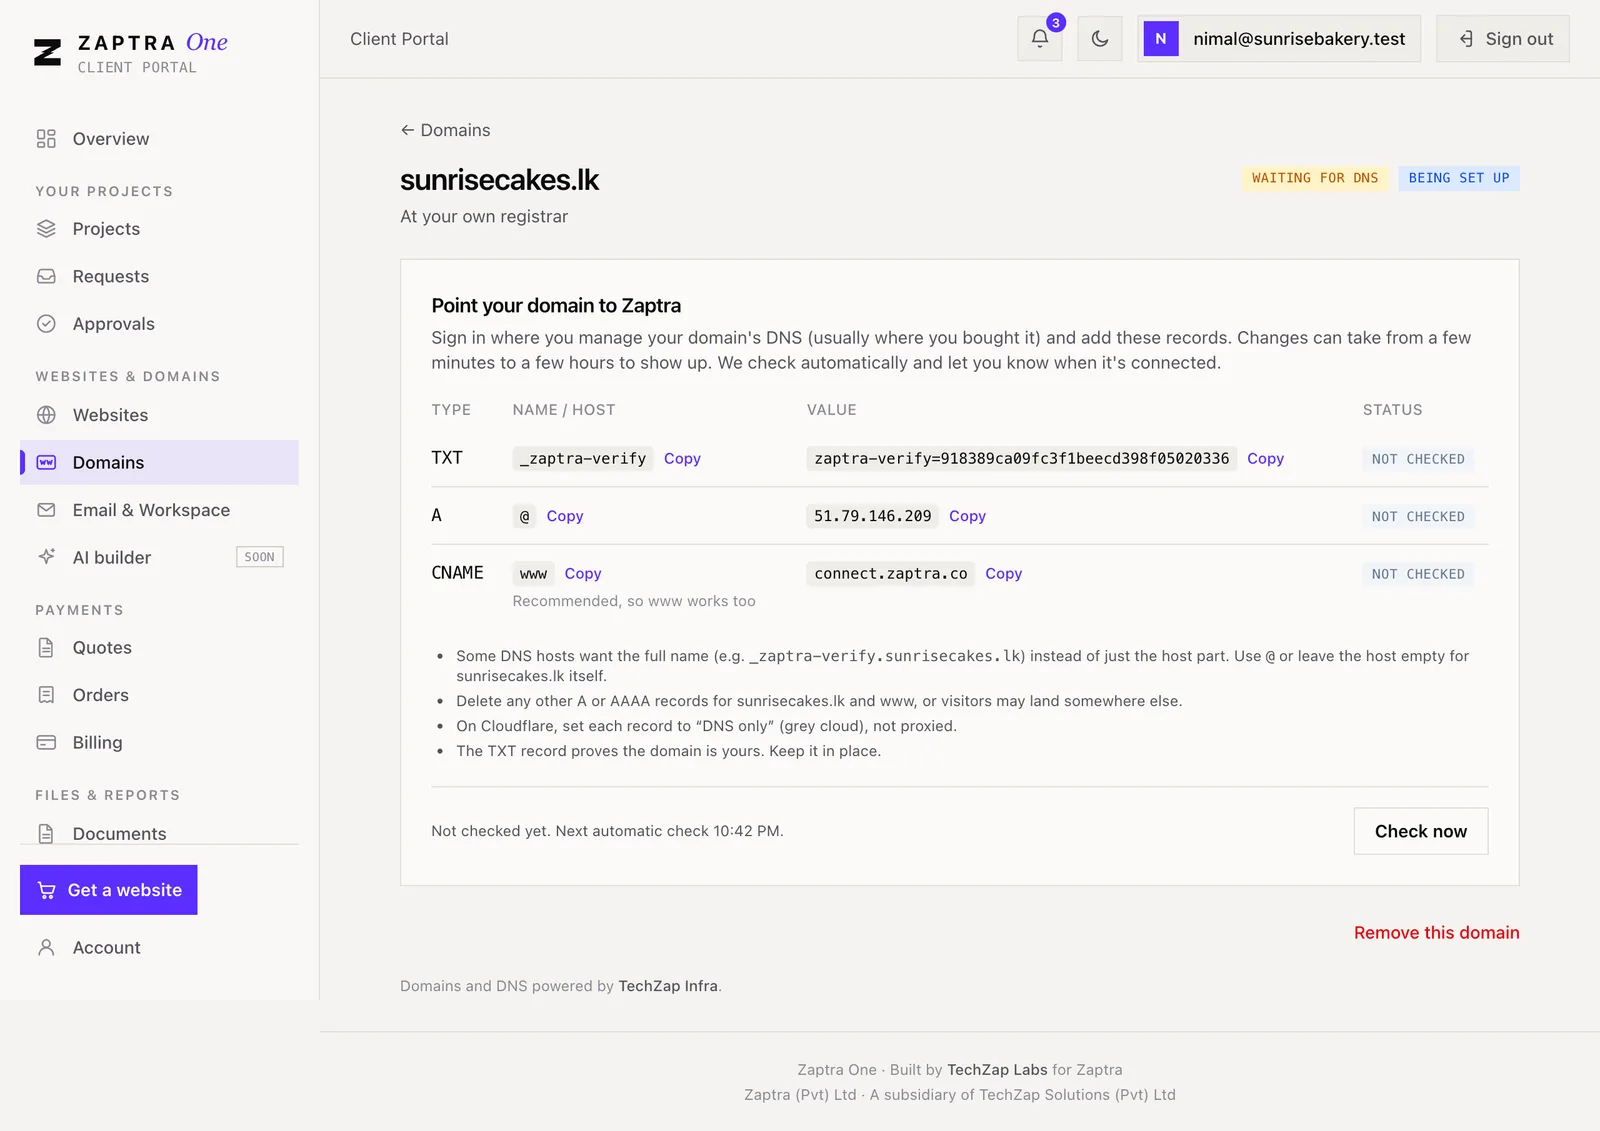The width and height of the screenshot is (1600, 1131).
Task: Open Approvals section
Action: [159, 324]
